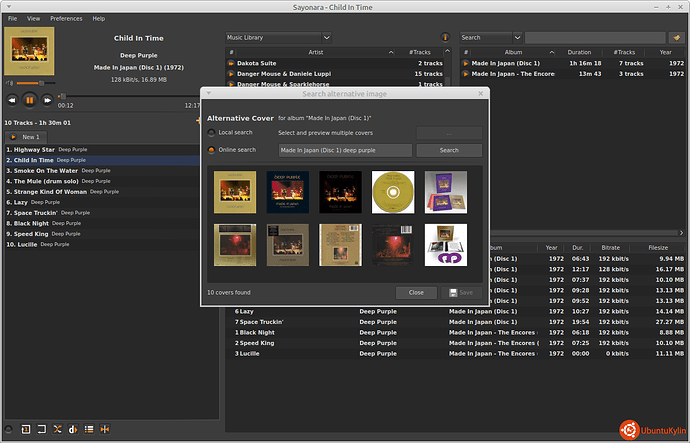Open the dialog window menu arrow
Viewport: 690px width, 443px height.
pyautogui.click(x=209, y=93)
